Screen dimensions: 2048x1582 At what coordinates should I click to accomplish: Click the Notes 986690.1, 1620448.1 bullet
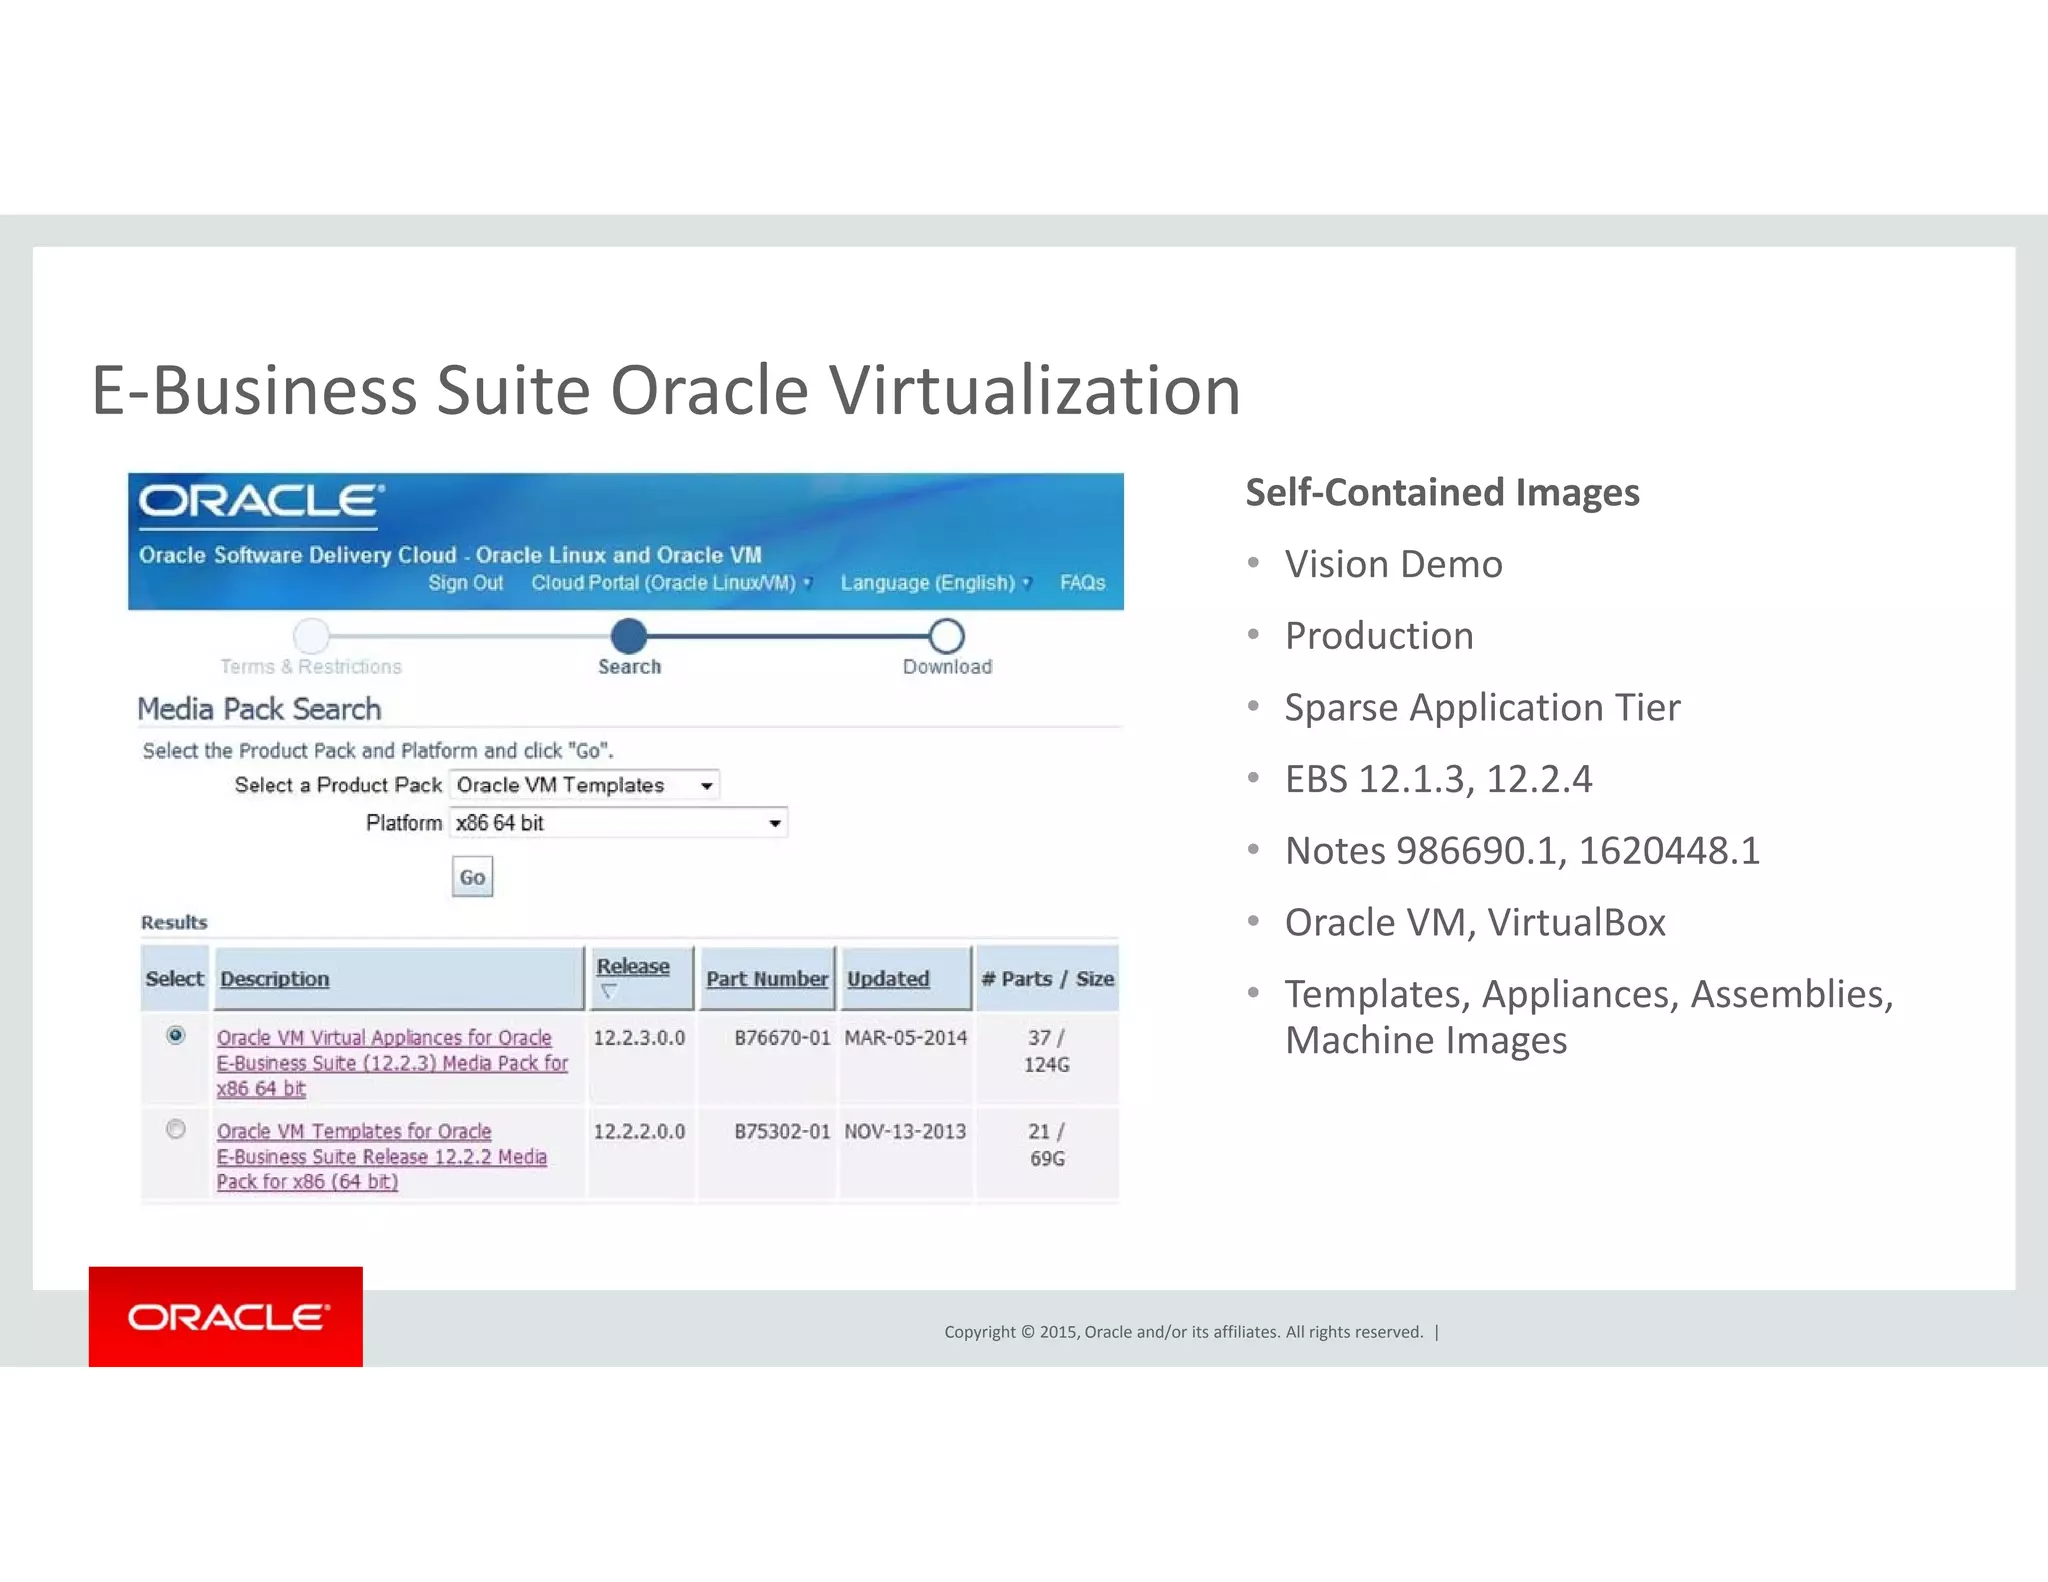click(x=1522, y=851)
